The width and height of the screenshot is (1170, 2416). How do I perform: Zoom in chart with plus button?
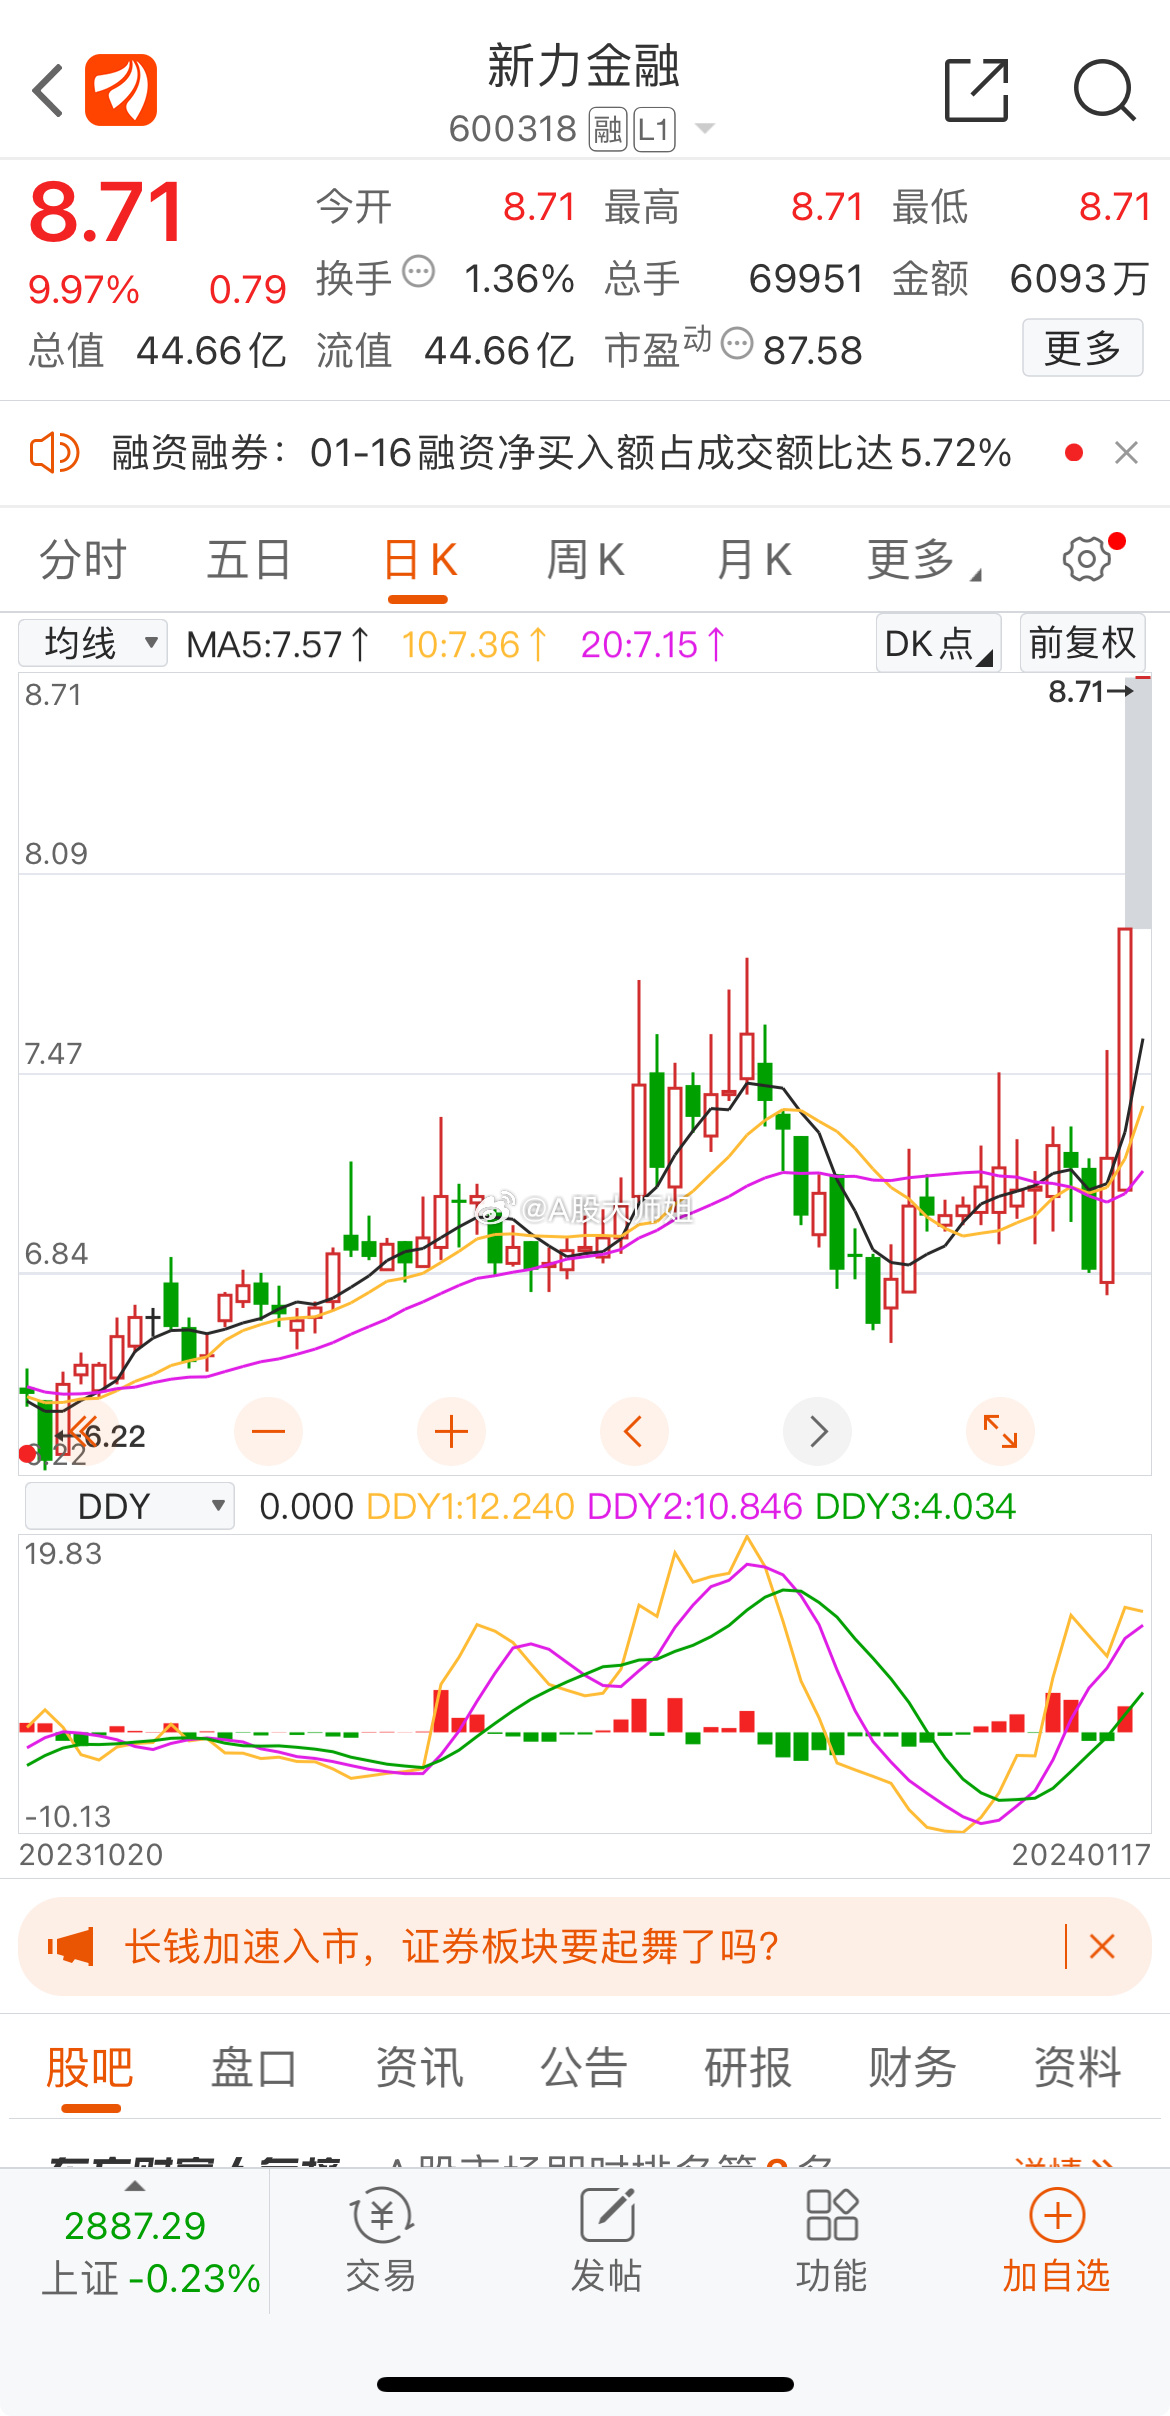pos(451,1431)
